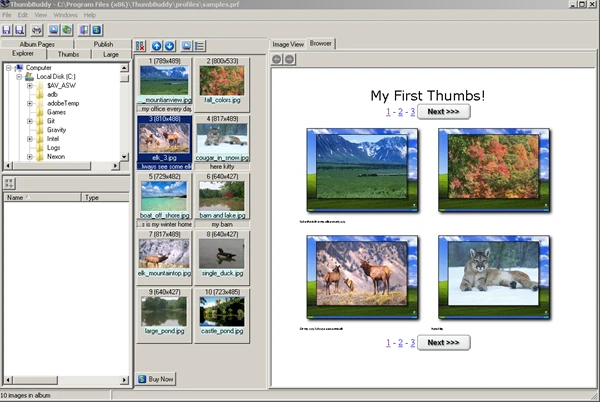Select the Gravity folder in the tree
600x402 pixels.
[x=56, y=130]
